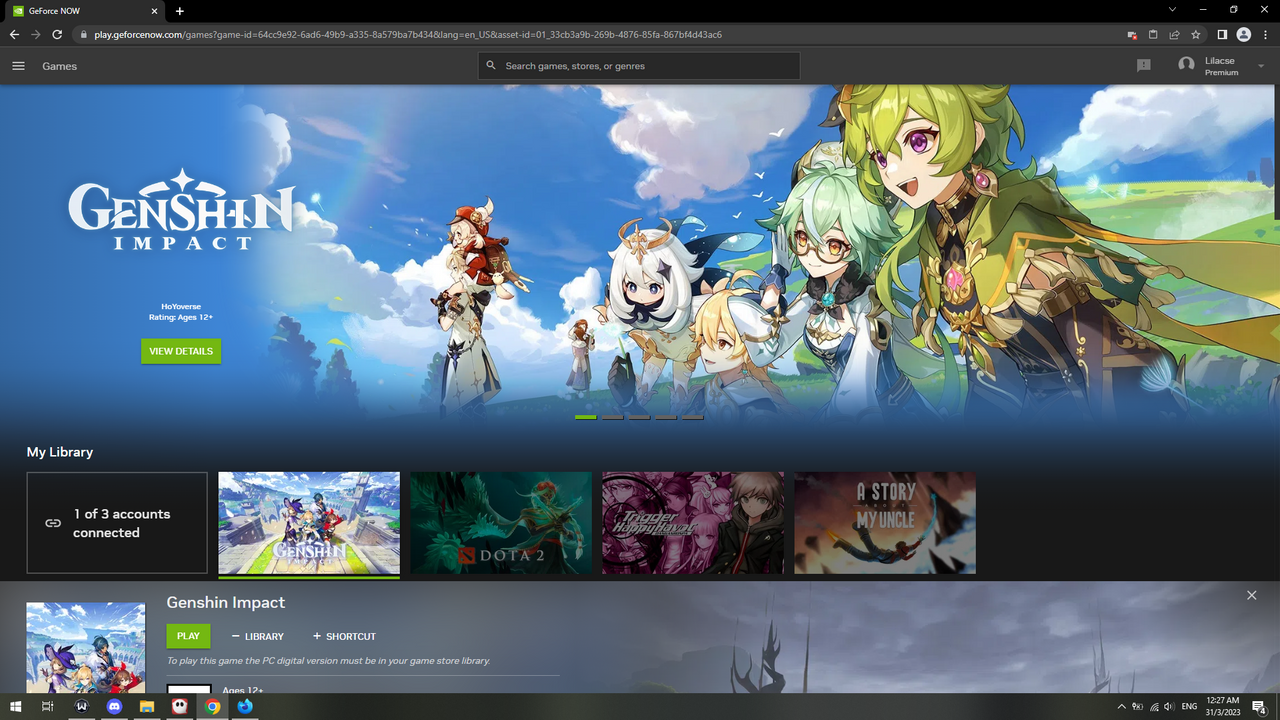Viewport: 1280px width, 720px height.
Task: Click the My Library heading
Action: coord(60,452)
